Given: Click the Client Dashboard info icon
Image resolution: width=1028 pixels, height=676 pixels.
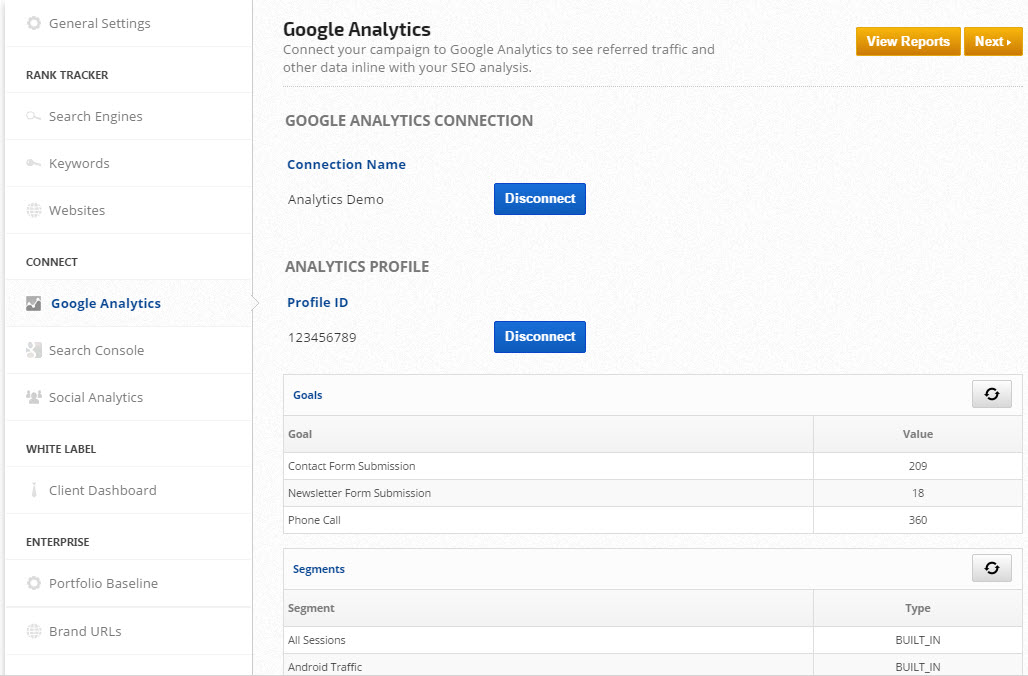Looking at the screenshot, I should pyautogui.click(x=34, y=491).
